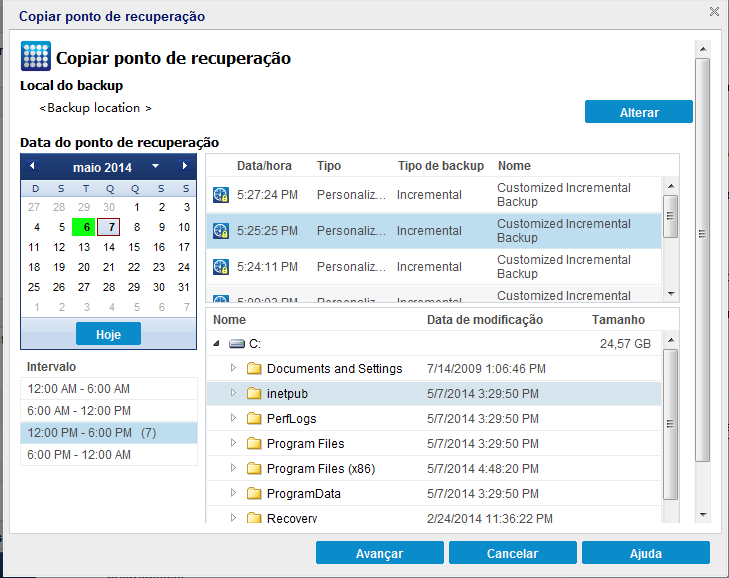
Task: Go to next month in calendar
Action: (x=185, y=166)
